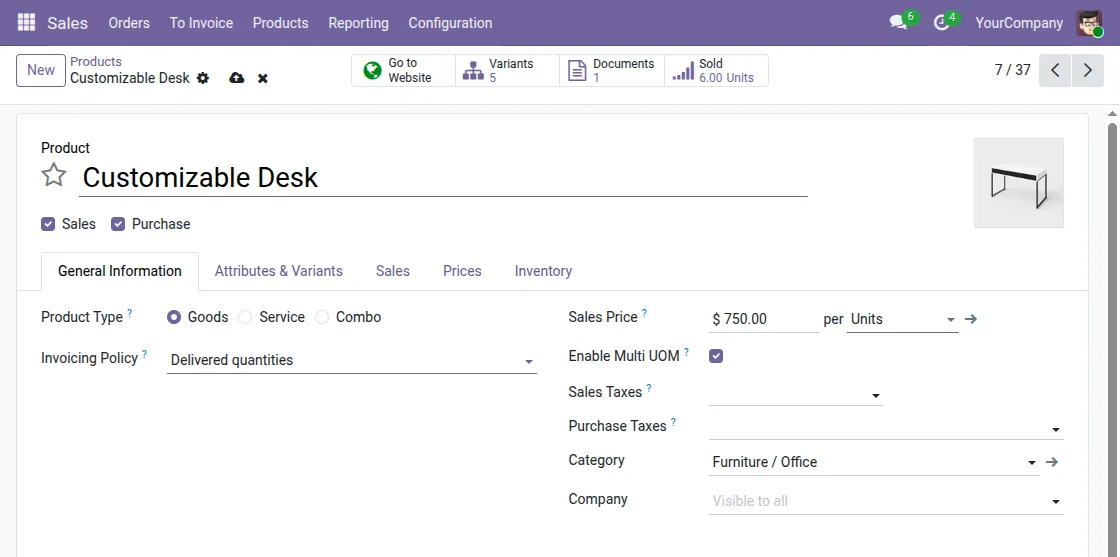Save the record with the cloud icon
The width and height of the screenshot is (1120, 557).
coord(237,78)
